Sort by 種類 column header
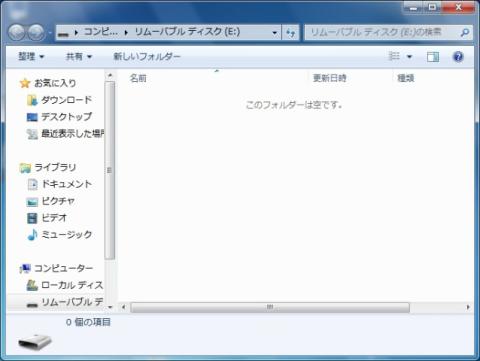Screen dimensions: 480x361 point(406,78)
